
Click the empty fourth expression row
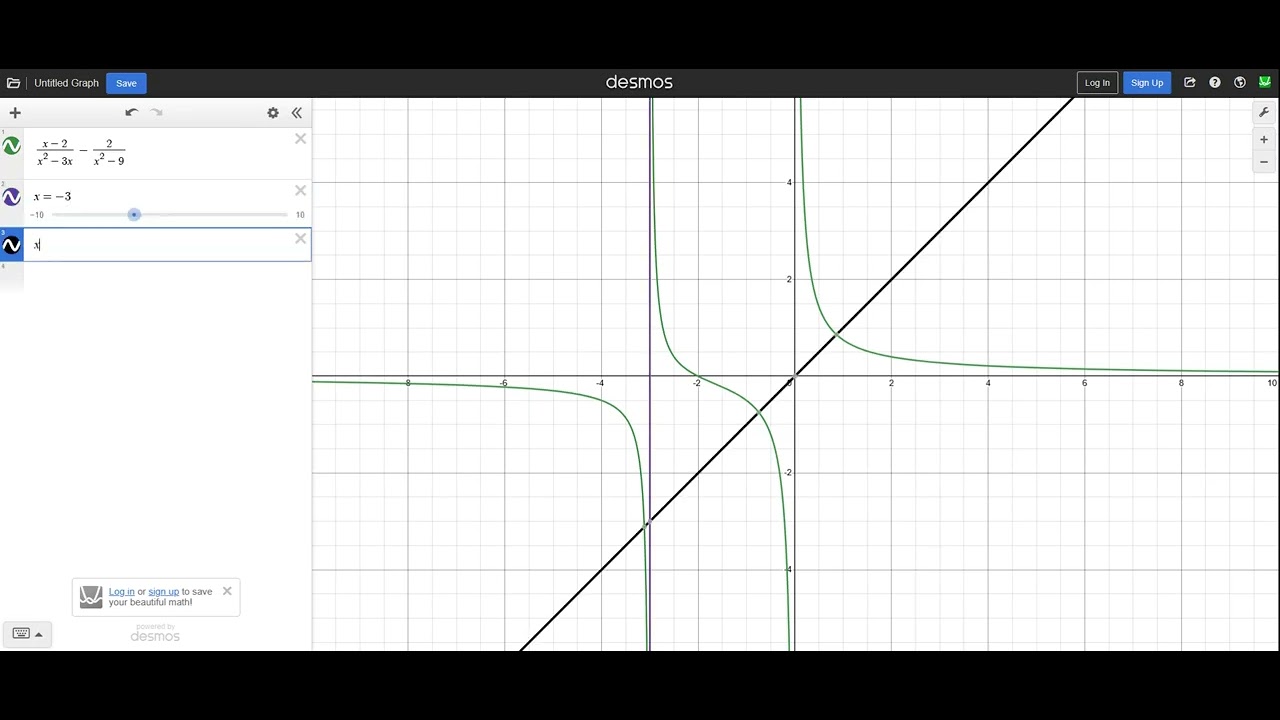coord(155,277)
